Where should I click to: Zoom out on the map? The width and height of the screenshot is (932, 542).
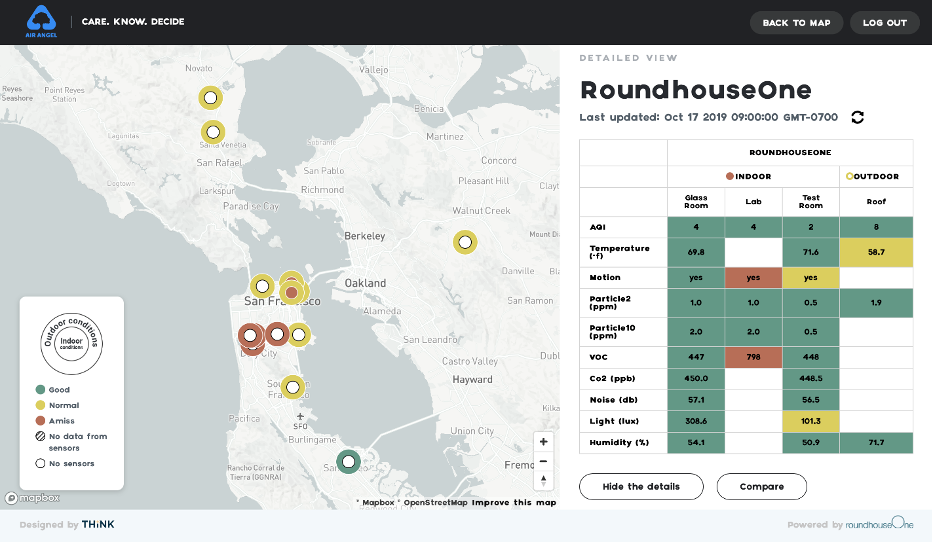coord(543,461)
